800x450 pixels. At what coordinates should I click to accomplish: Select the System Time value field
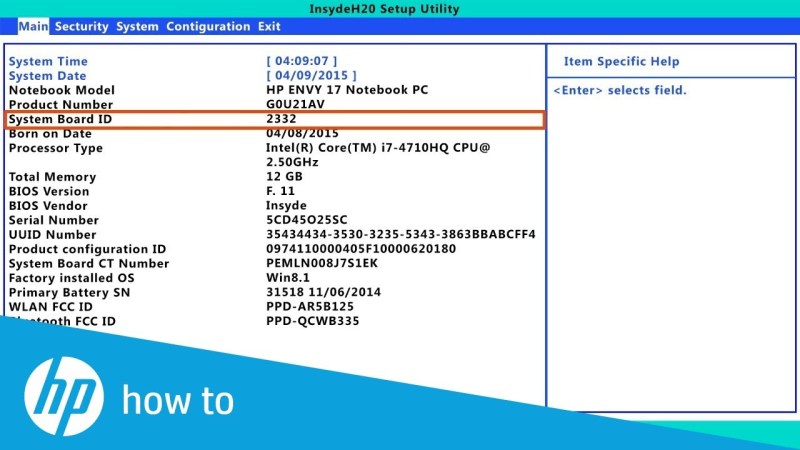[302, 61]
